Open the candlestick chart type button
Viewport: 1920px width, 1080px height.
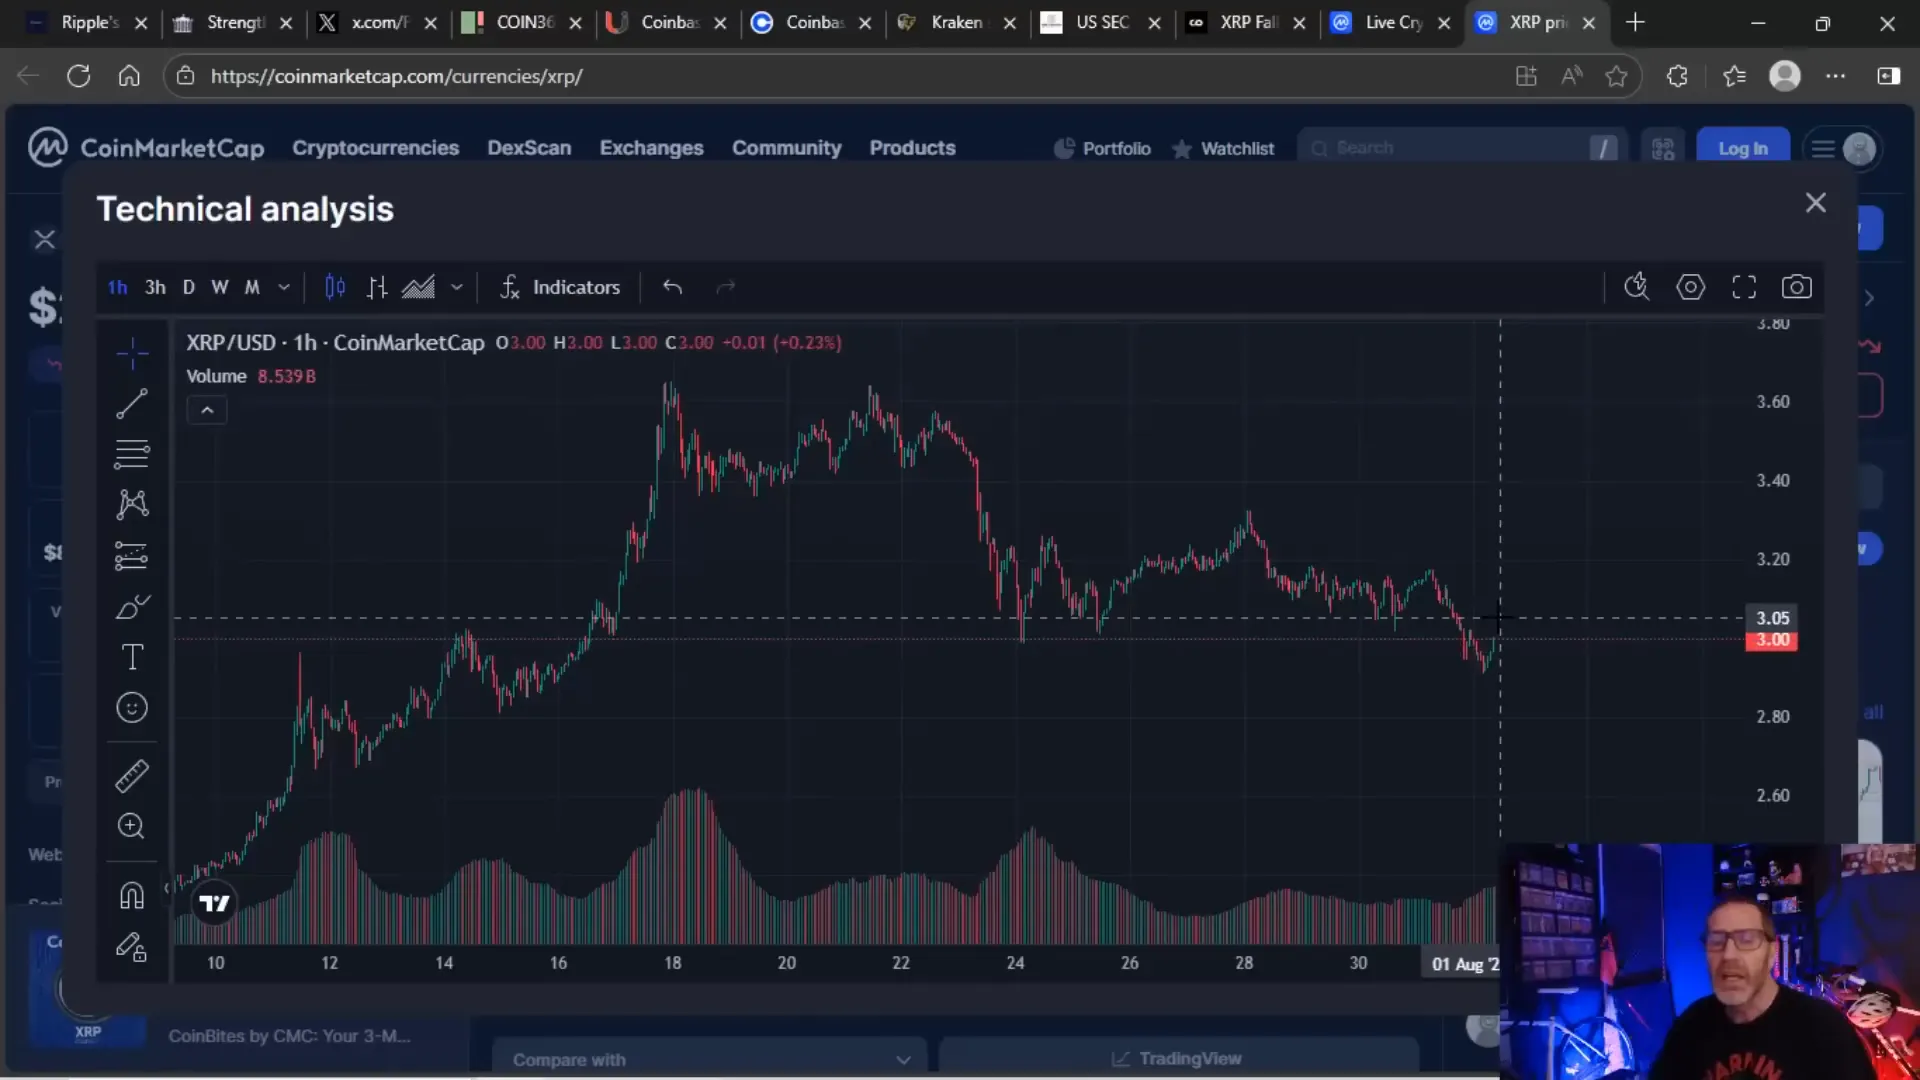coord(335,288)
